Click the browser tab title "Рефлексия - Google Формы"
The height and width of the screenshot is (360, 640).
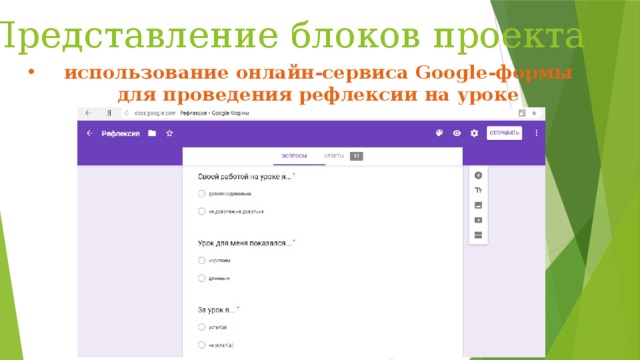215,113
